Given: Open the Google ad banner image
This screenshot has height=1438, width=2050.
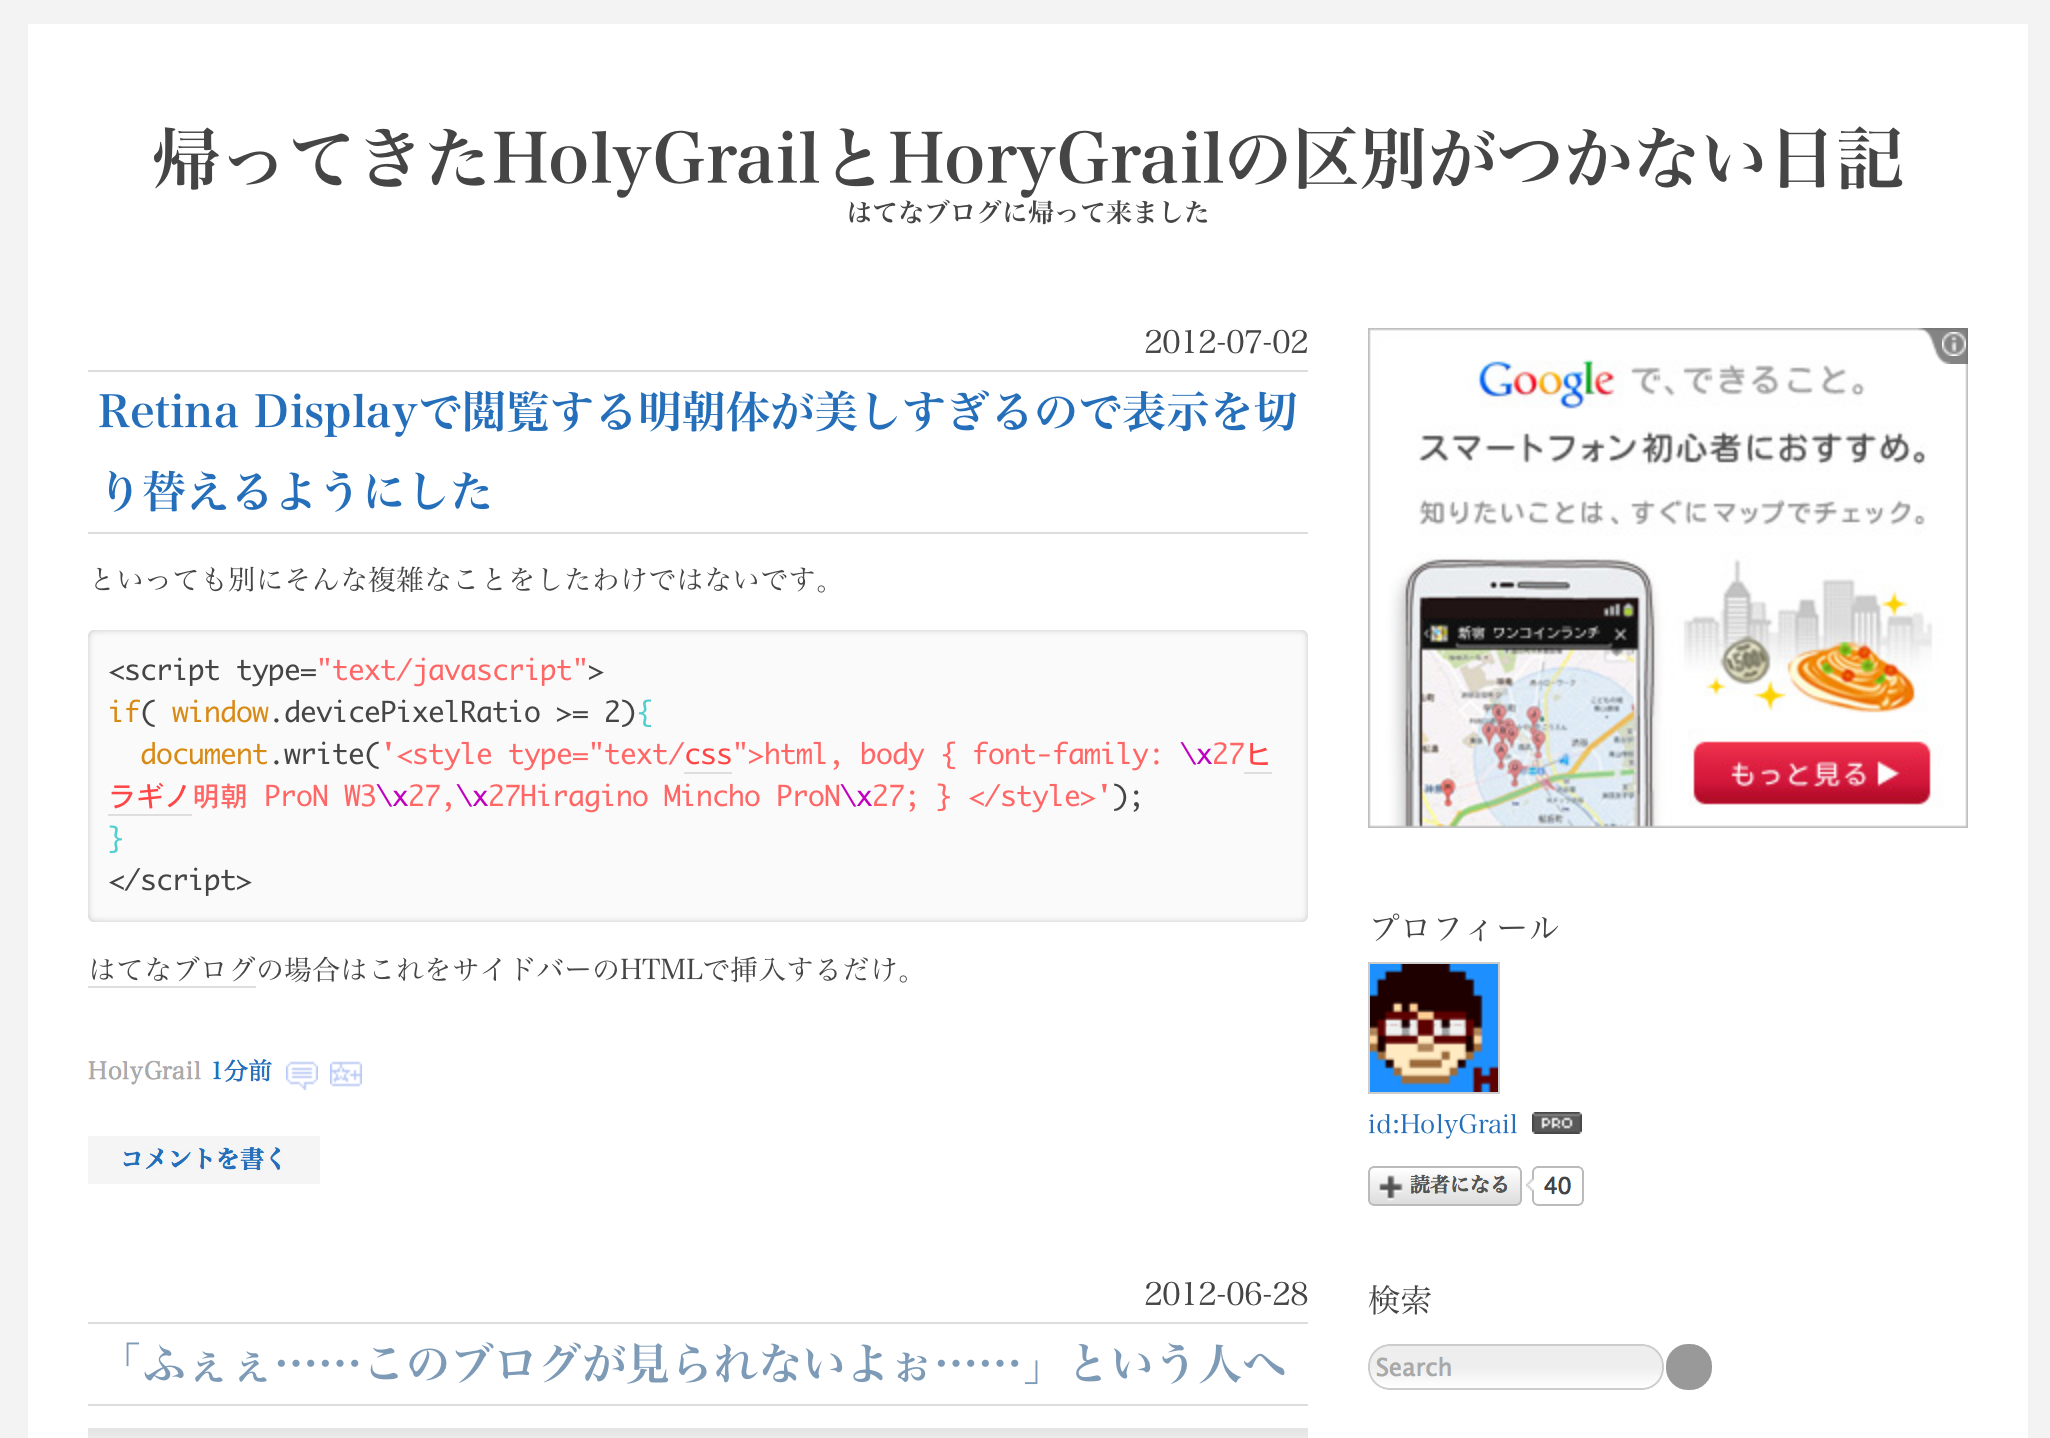Looking at the screenshot, I should point(1667,578).
